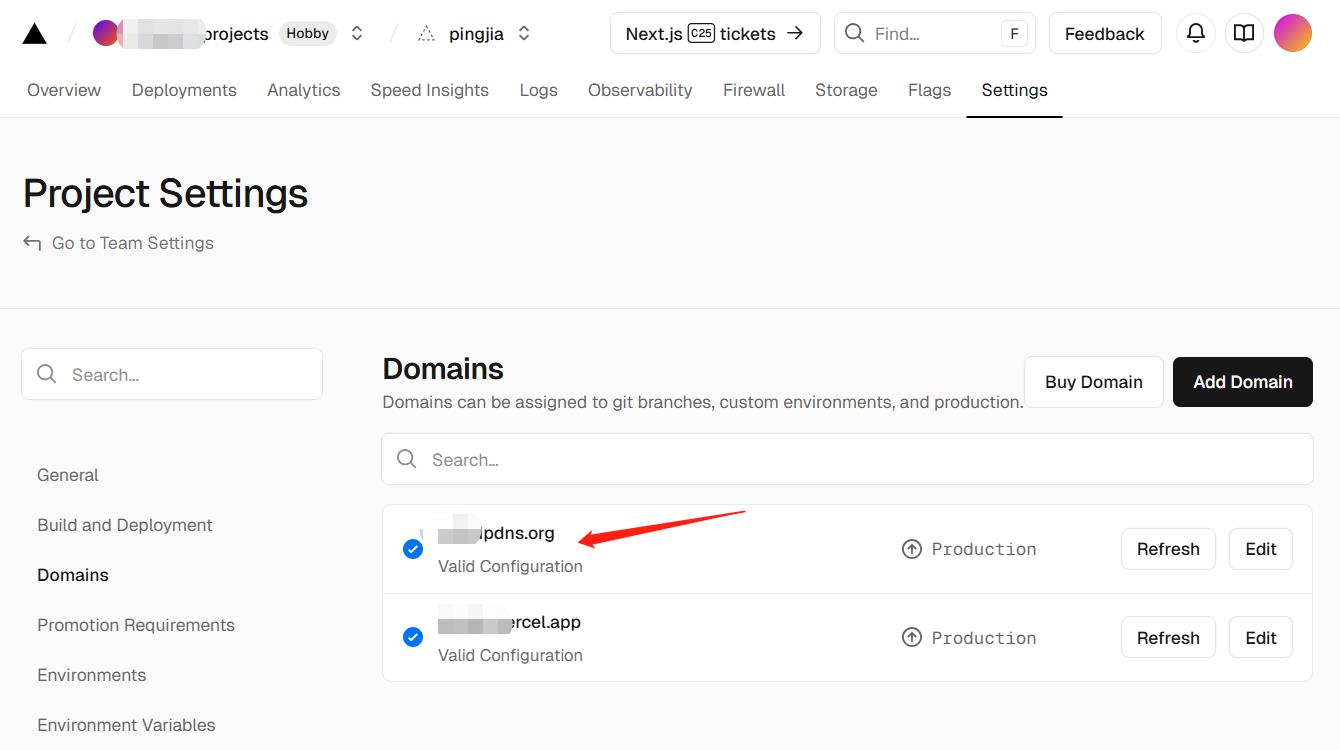This screenshot has width=1340, height=750.
Task: Click the pingjia project triangle icon
Action: [427, 34]
